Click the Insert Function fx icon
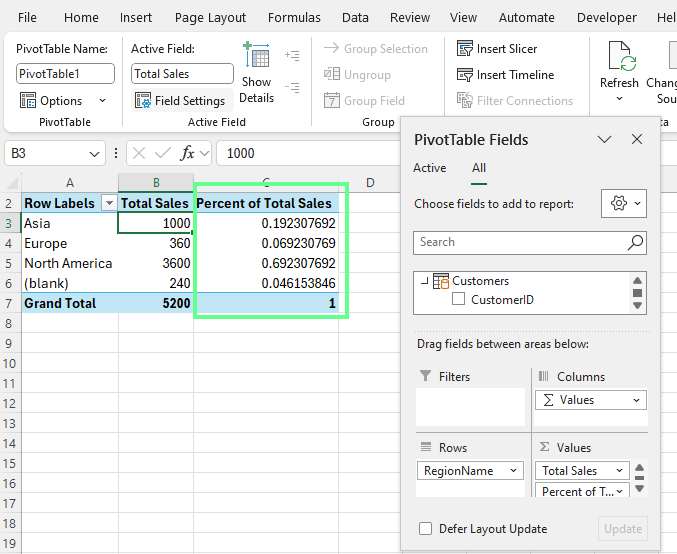The image size is (677, 554). (x=187, y=153)
